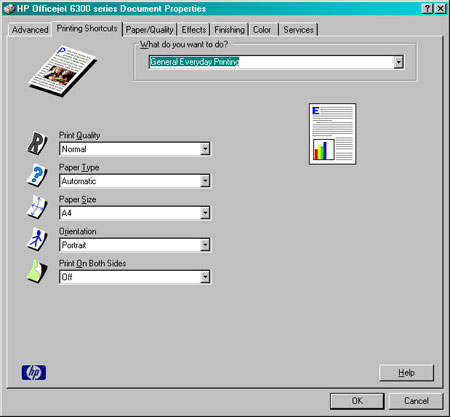Viewport: 450px width, 417px height.
Task: Open the Color tab
Action: [262, 30]
